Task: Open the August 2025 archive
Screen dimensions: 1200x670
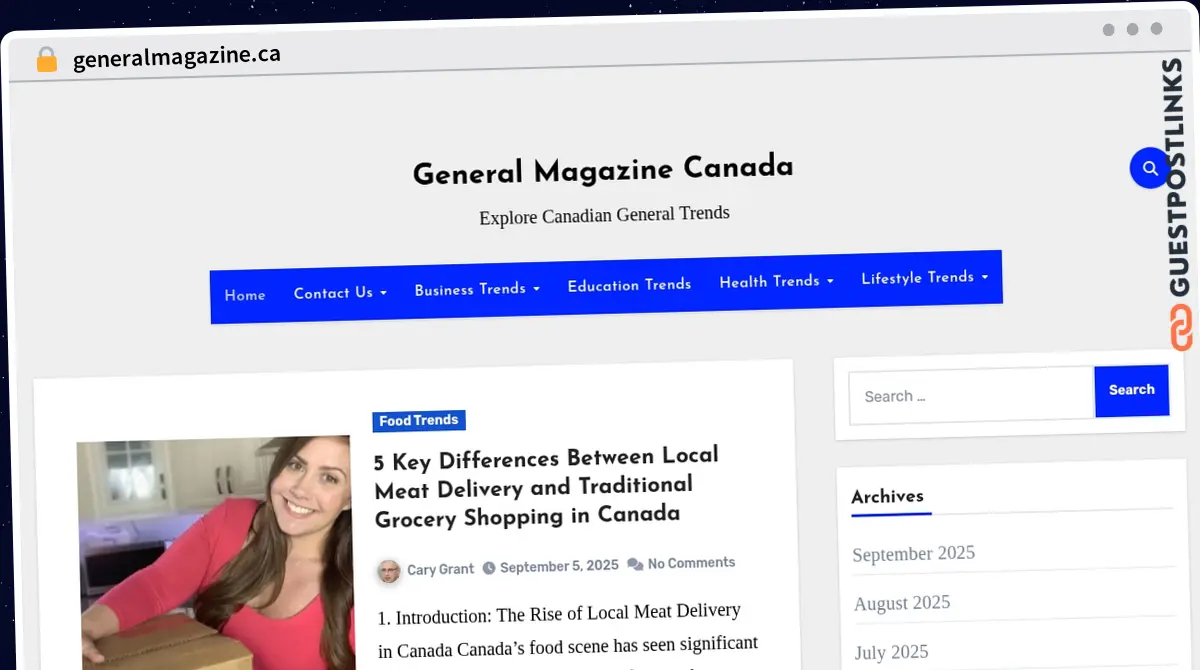Action: [x=902, y=603]
